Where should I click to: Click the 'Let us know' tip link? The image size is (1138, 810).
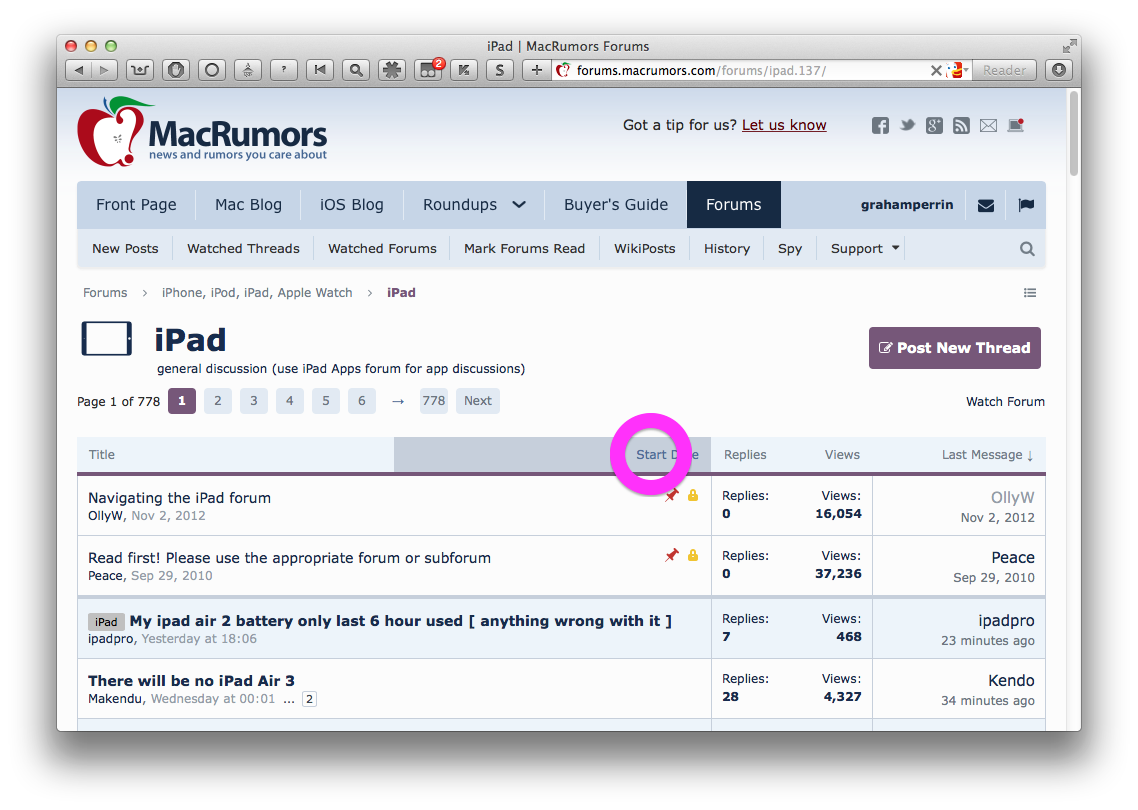point(784,125)
